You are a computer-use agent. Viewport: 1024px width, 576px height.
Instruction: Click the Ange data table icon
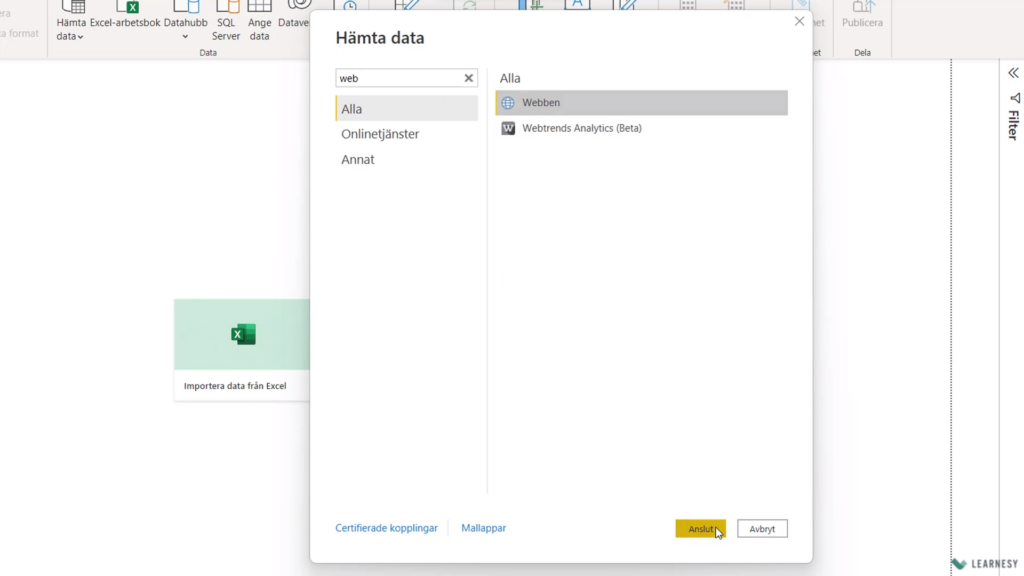(x=260, y=8)
